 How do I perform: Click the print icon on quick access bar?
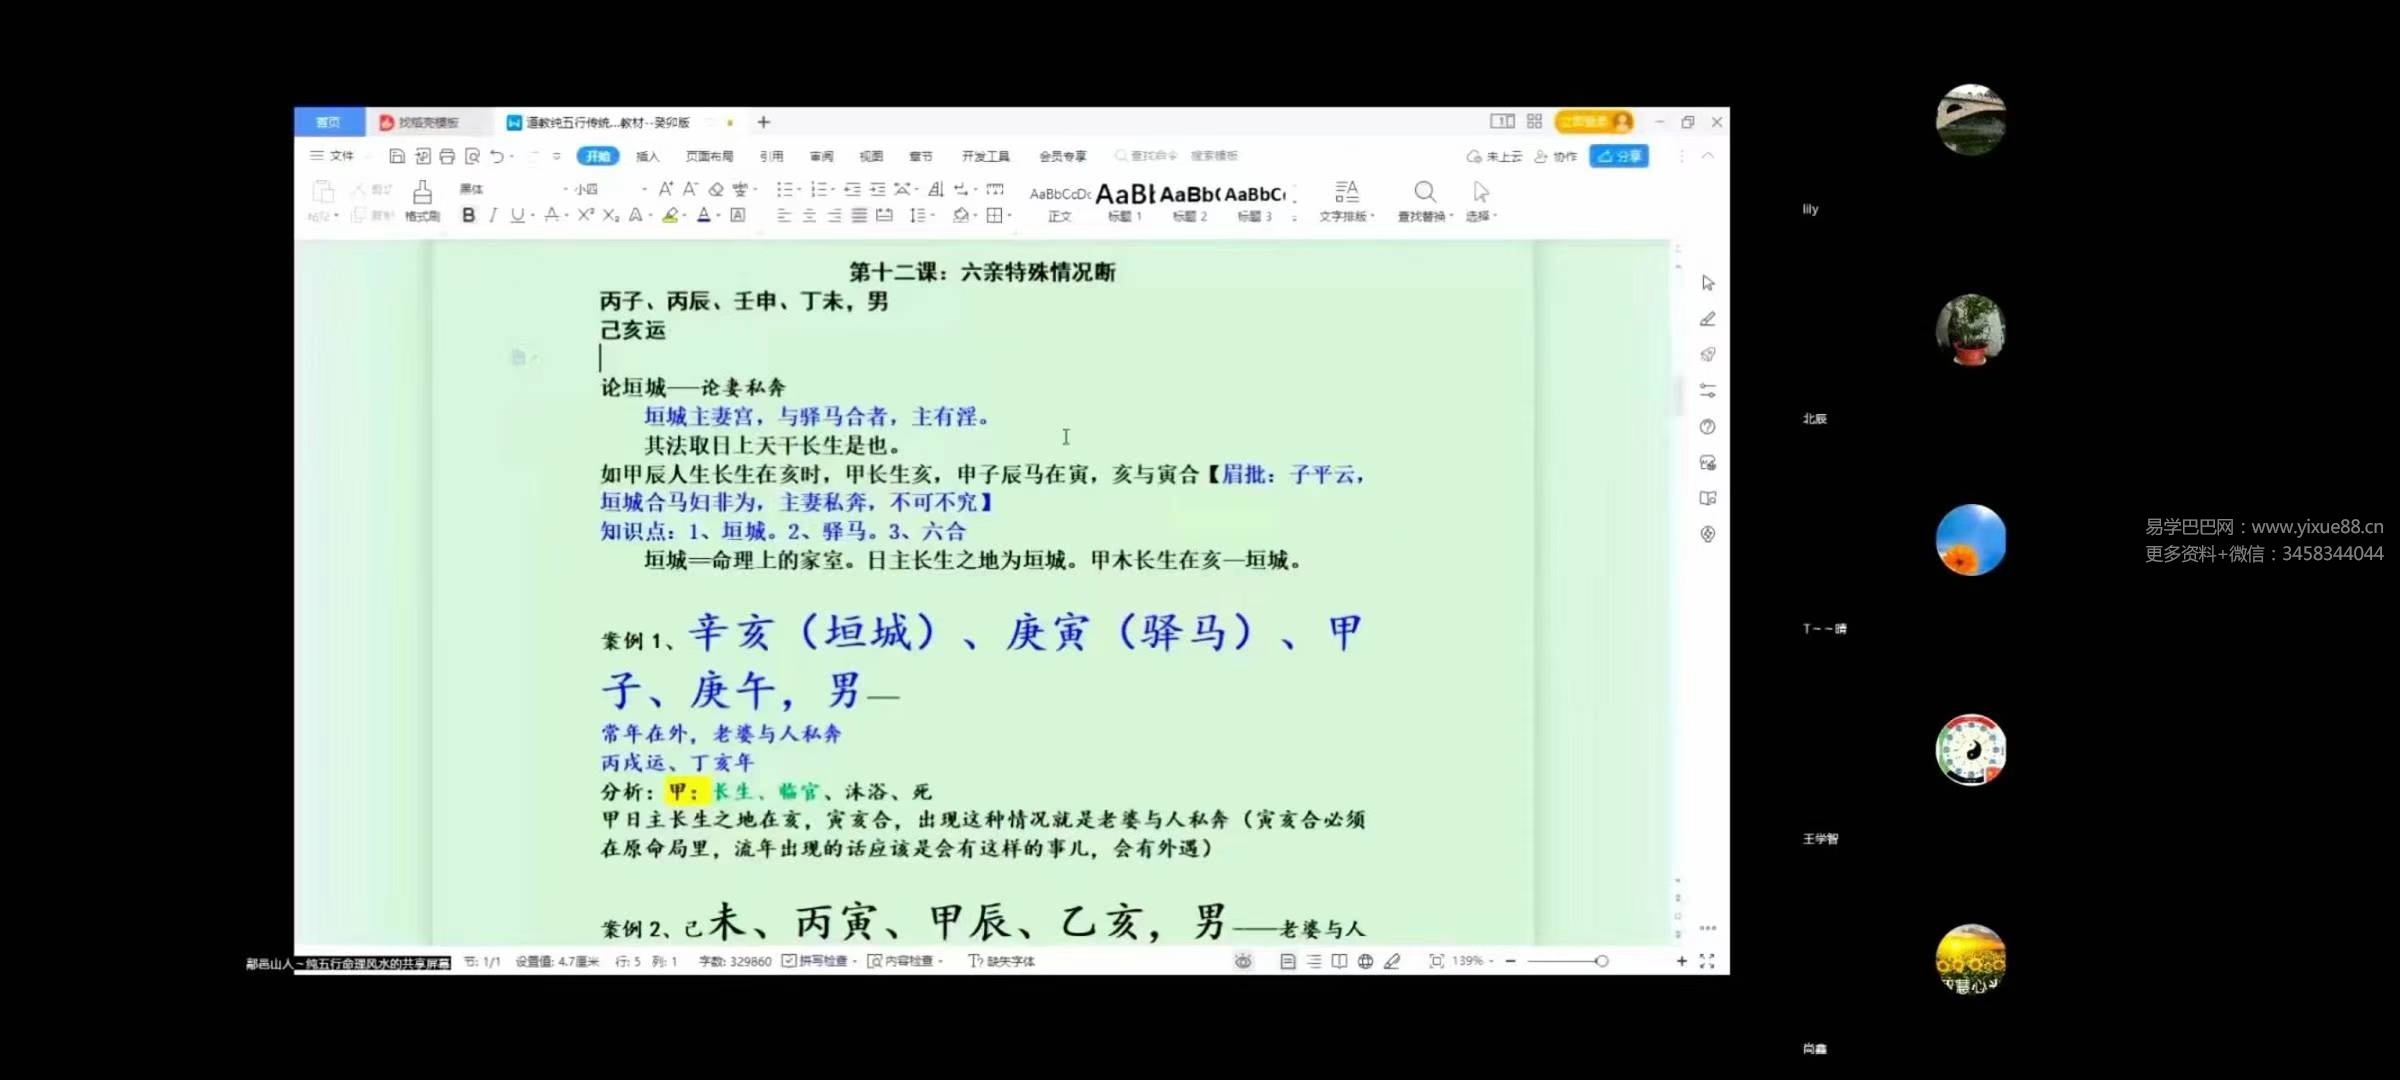tap(445, 155)
